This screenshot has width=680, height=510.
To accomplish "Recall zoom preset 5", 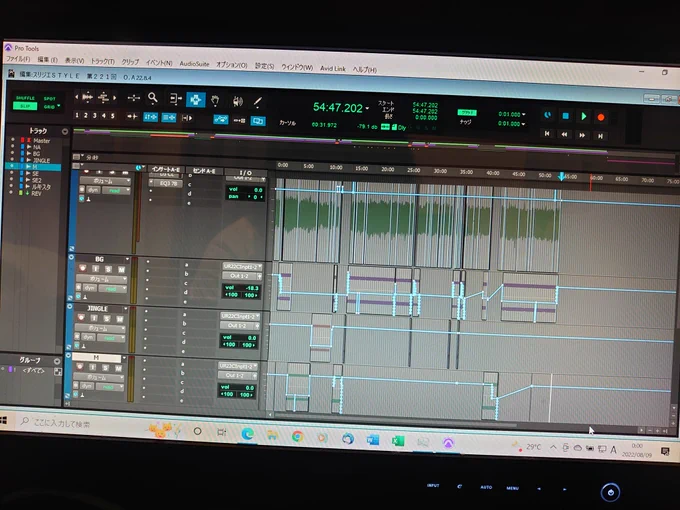I will pyautogui.click(x=112, y=116).
